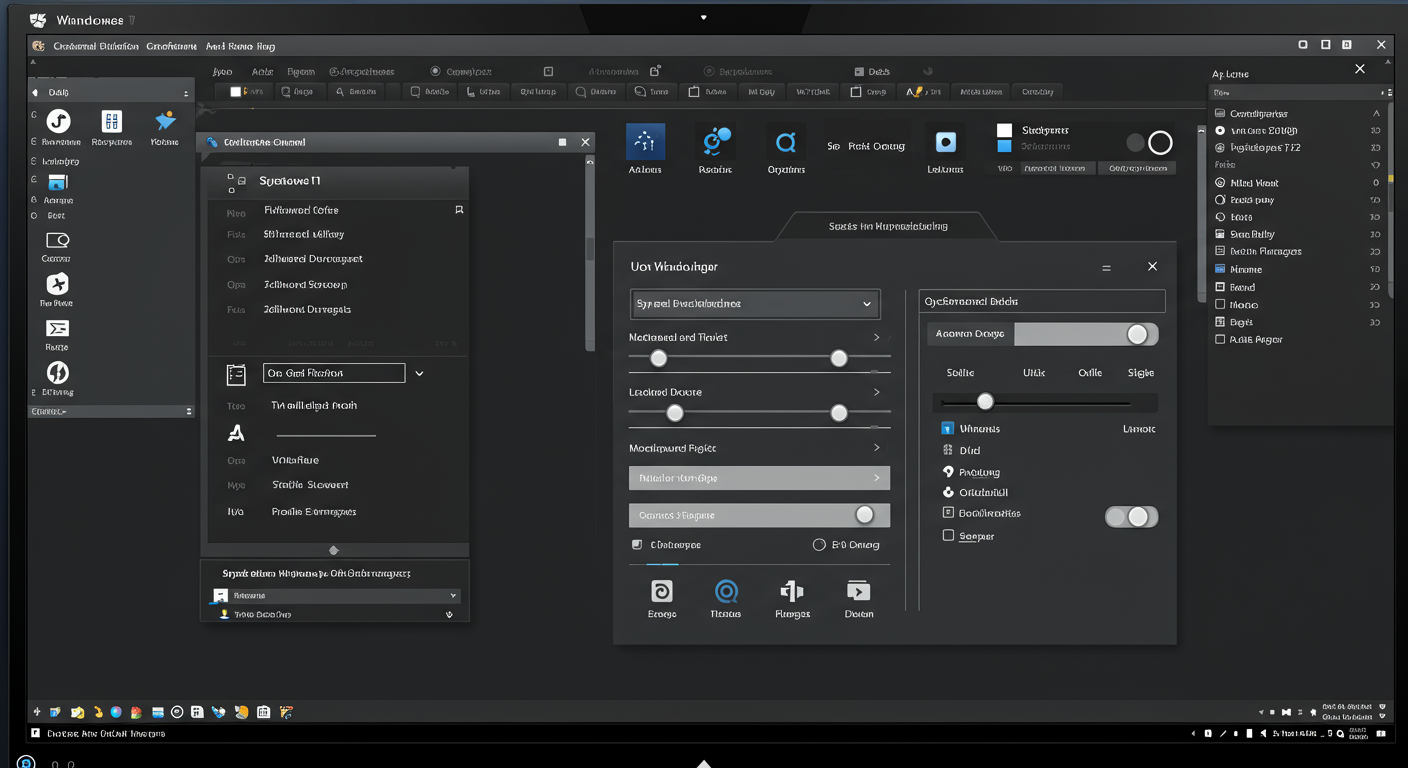Open the combo box at dialog top
1408x768 pixels.
(x=755, y=303)
